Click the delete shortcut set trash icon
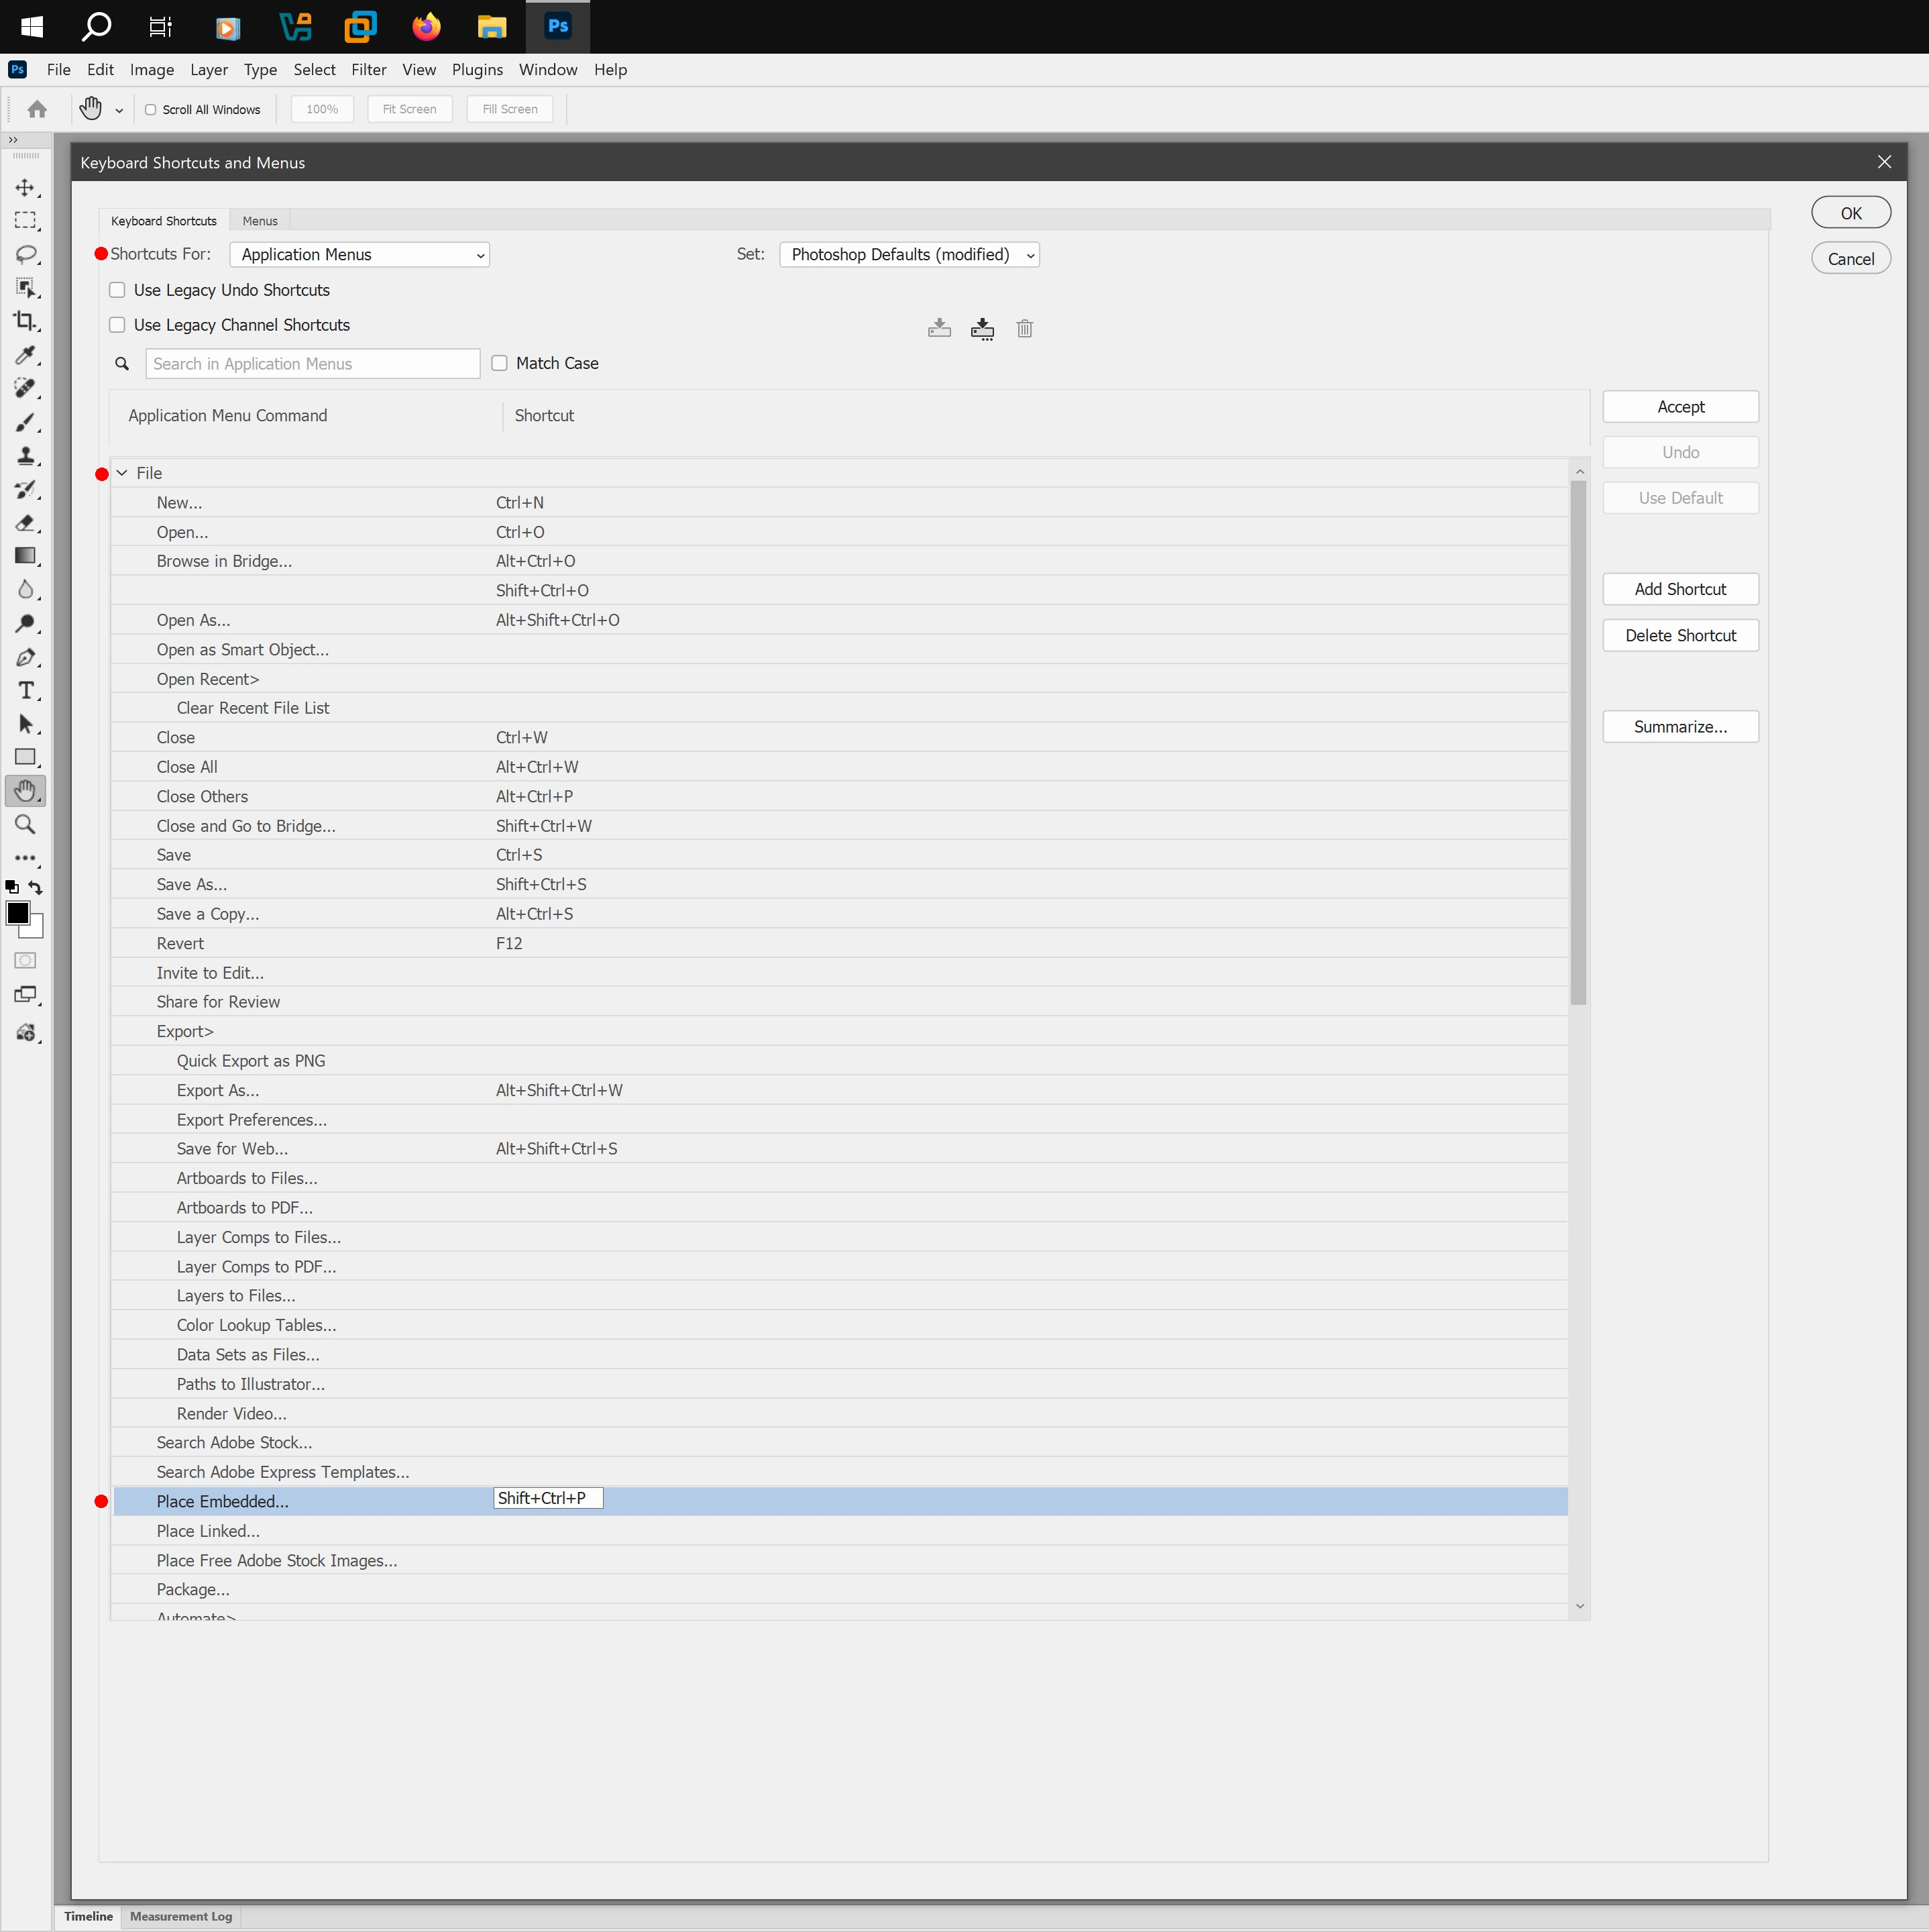Screen dimensions: 1929x1932 1024,328
